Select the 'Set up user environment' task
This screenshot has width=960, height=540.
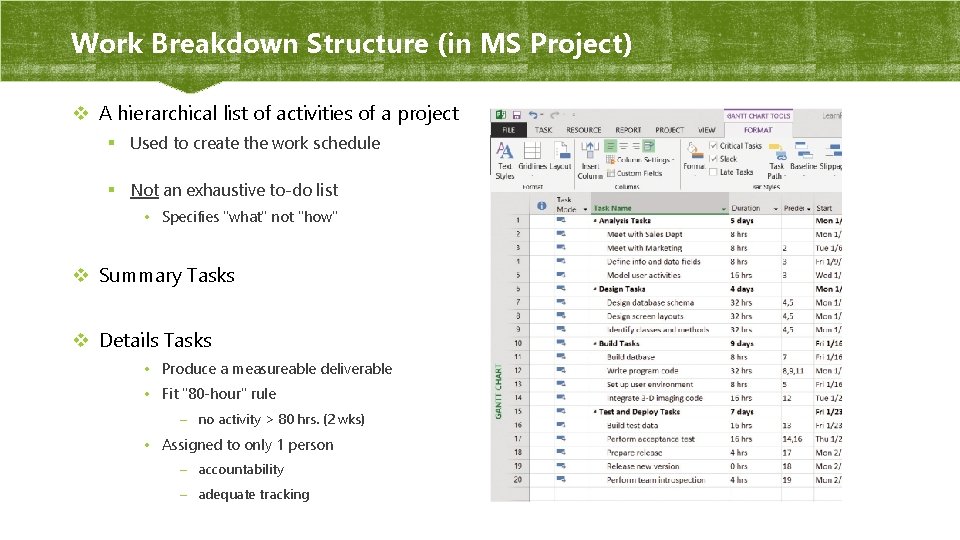[x=650, y=384]
